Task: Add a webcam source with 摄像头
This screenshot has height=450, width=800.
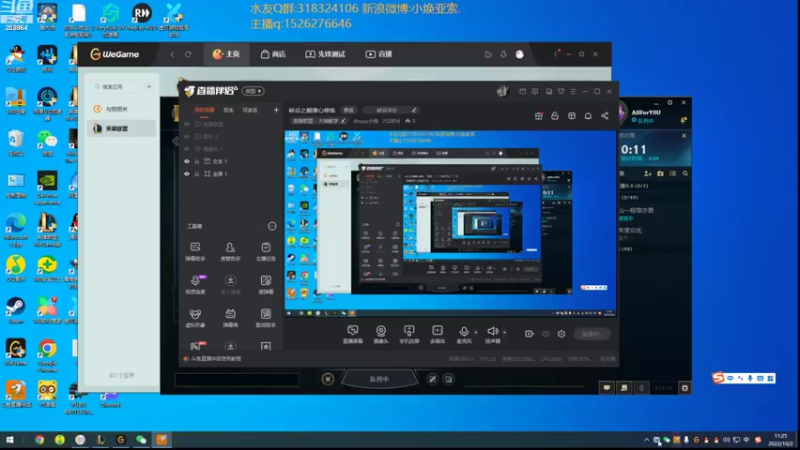Action: point(381,334)
